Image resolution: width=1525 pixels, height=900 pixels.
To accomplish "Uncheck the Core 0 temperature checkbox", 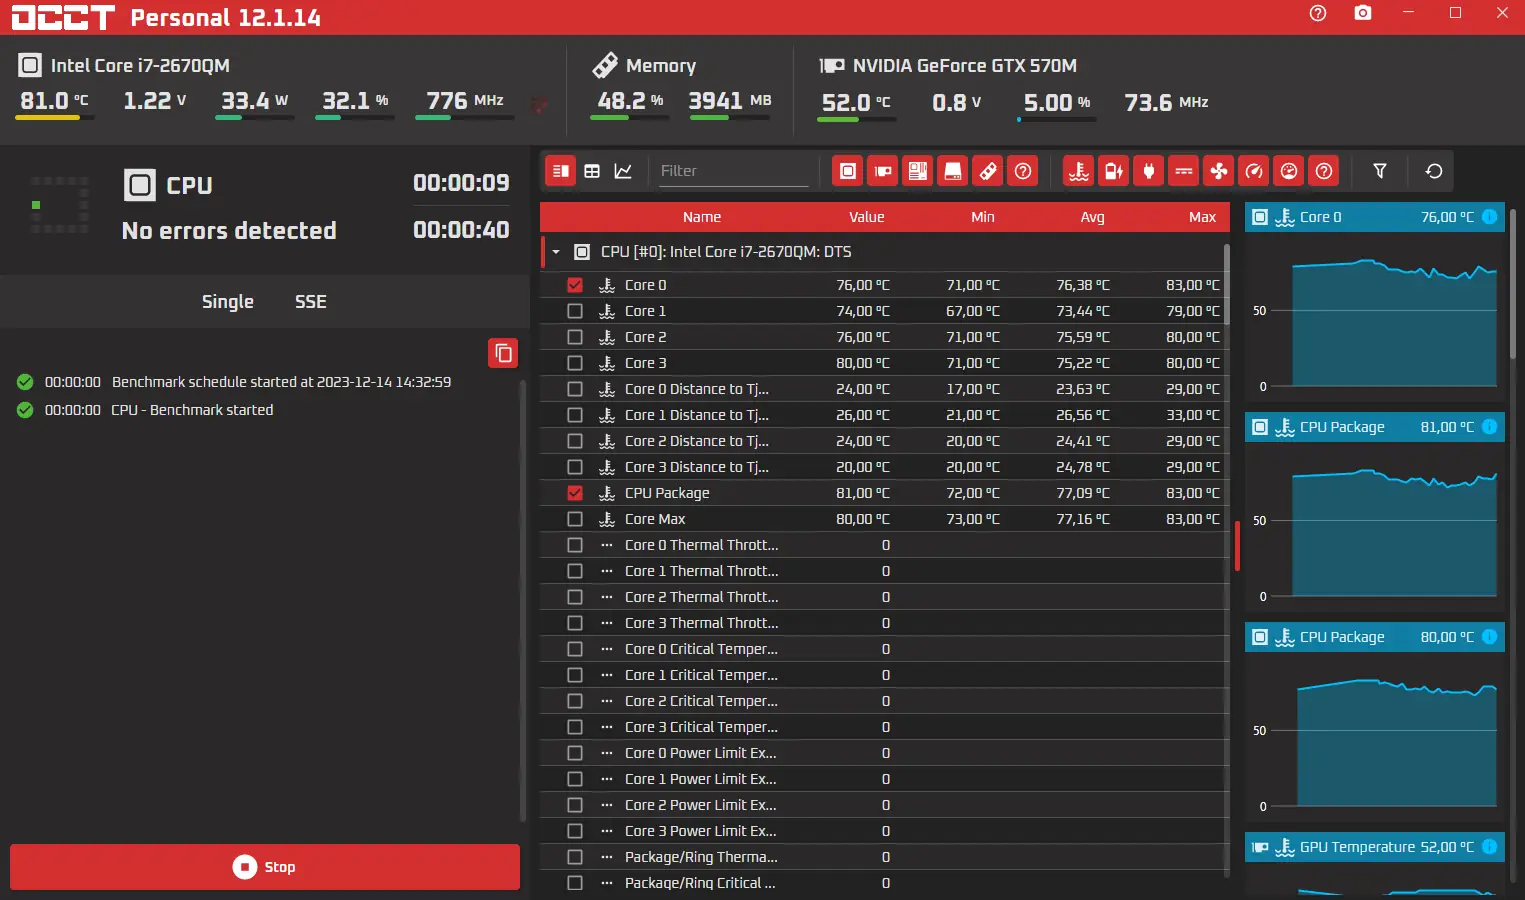I will click(x=575, y=285).
